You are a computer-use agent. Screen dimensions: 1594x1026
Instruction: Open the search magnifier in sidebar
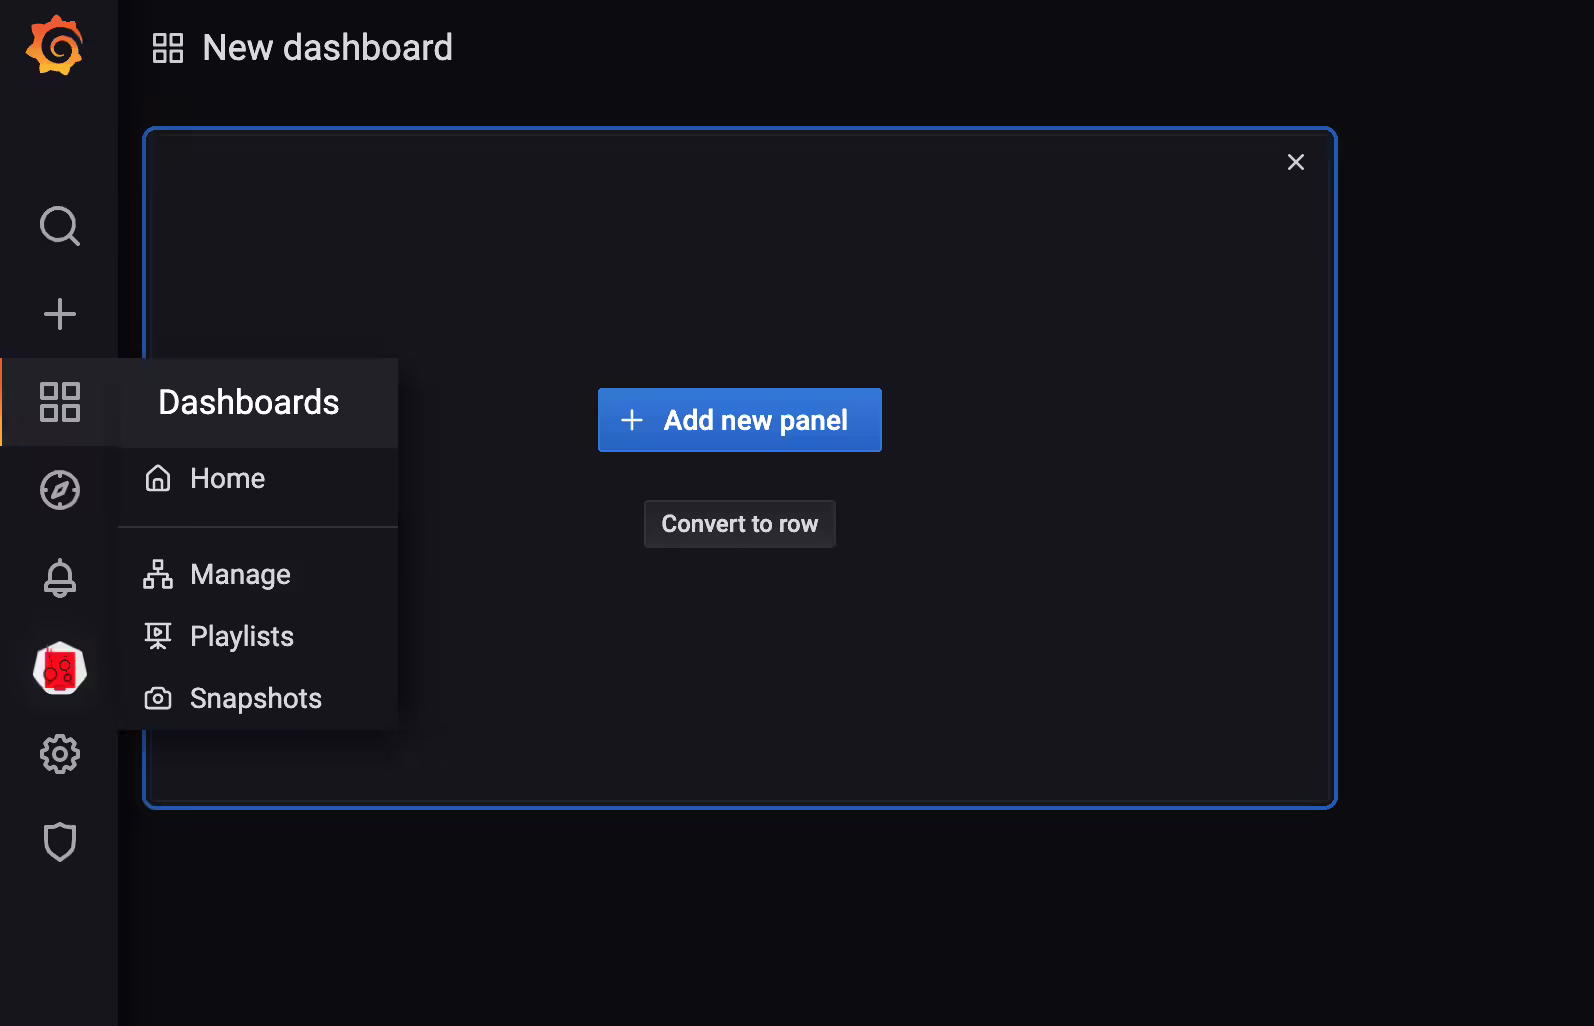click(x=60, y=226)
